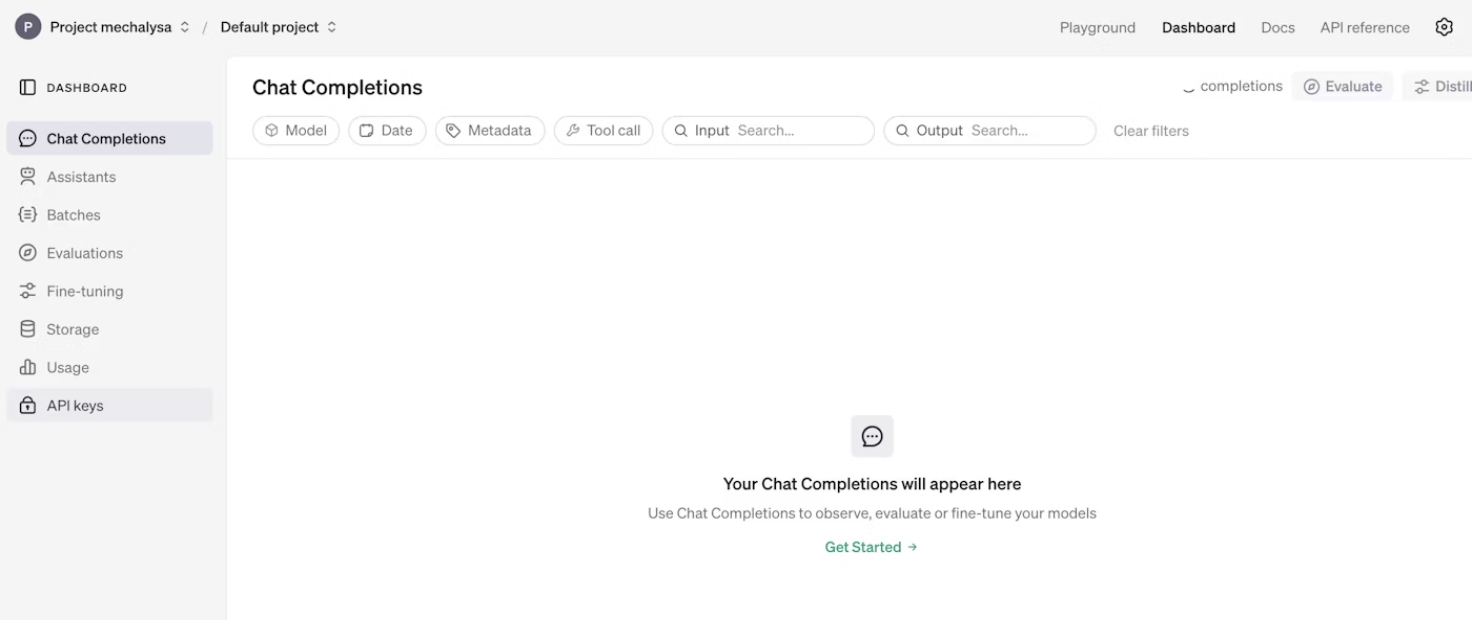Click the Usage bar chart icon

pos(28,367)
